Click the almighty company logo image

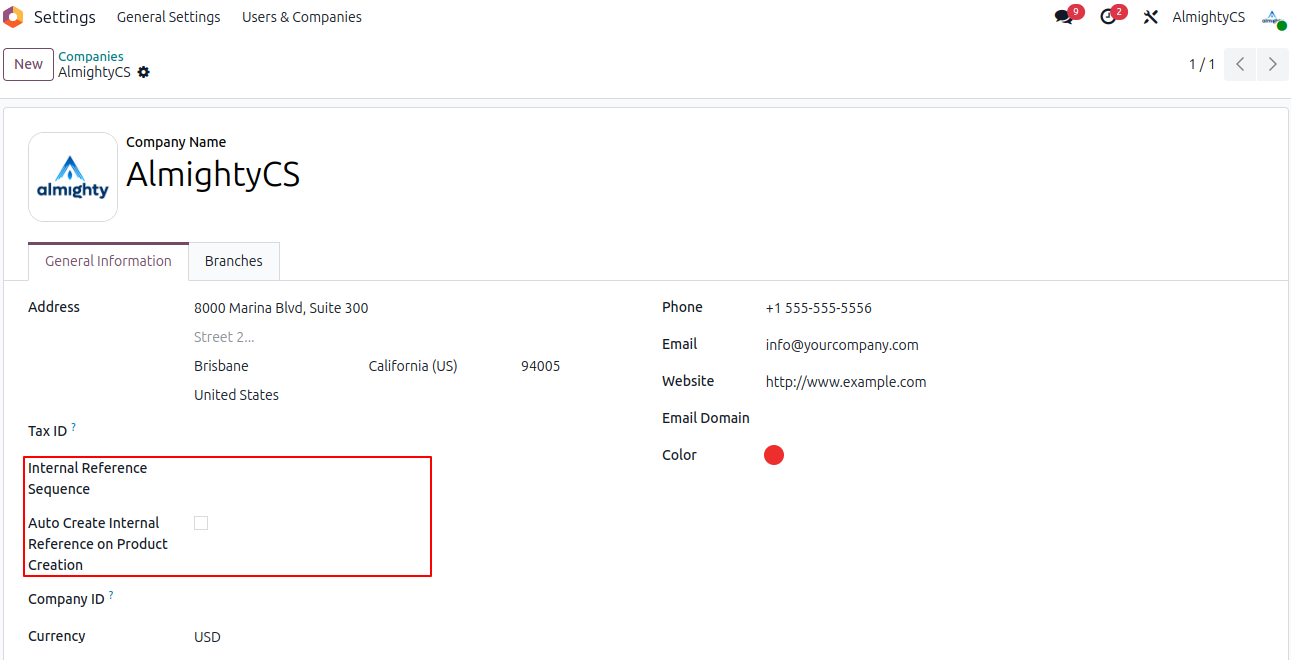73,177
